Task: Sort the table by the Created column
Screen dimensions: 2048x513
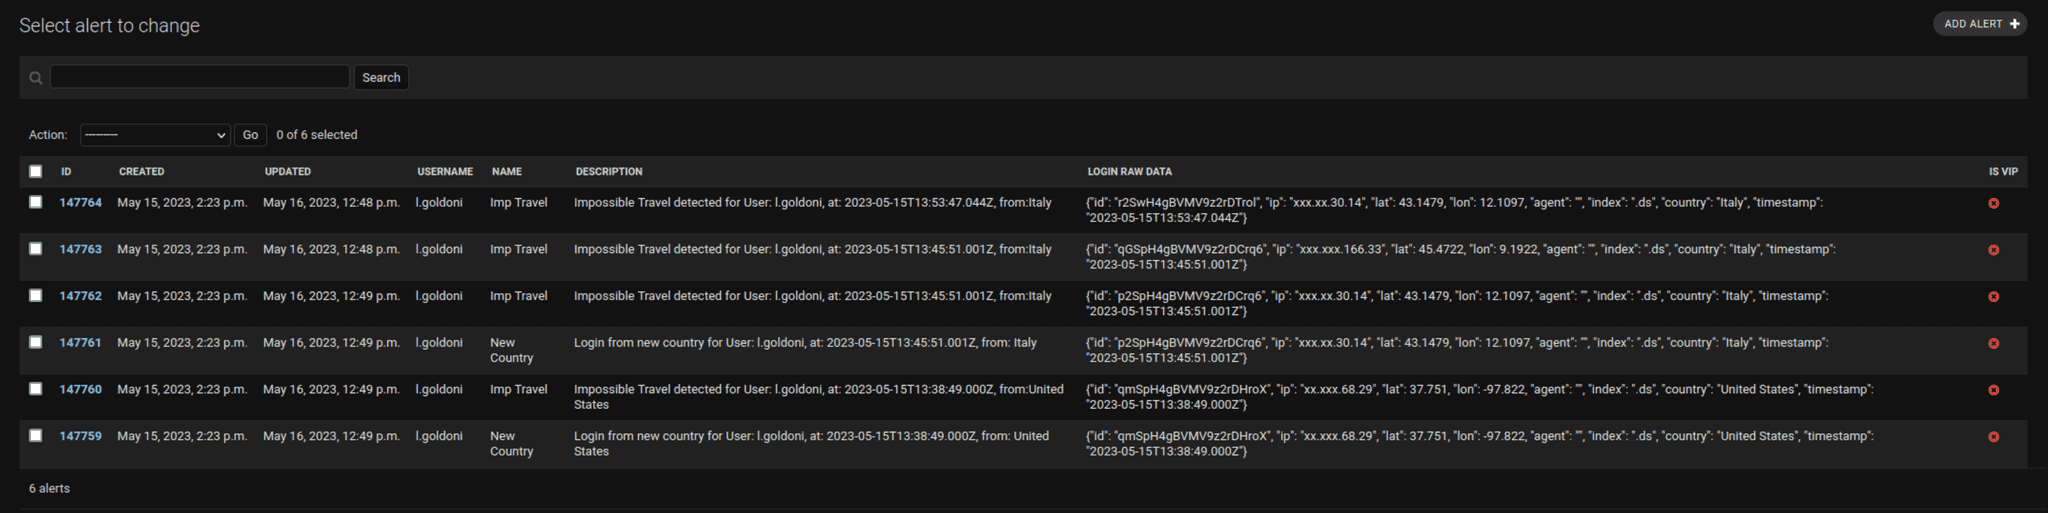Action: tap(141, 172)
